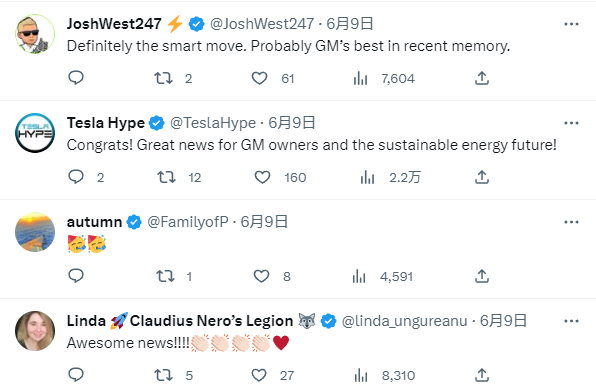596x392 pixels.
Task: Reply to the Tesla Hype tweet
Action: (76, 177)
